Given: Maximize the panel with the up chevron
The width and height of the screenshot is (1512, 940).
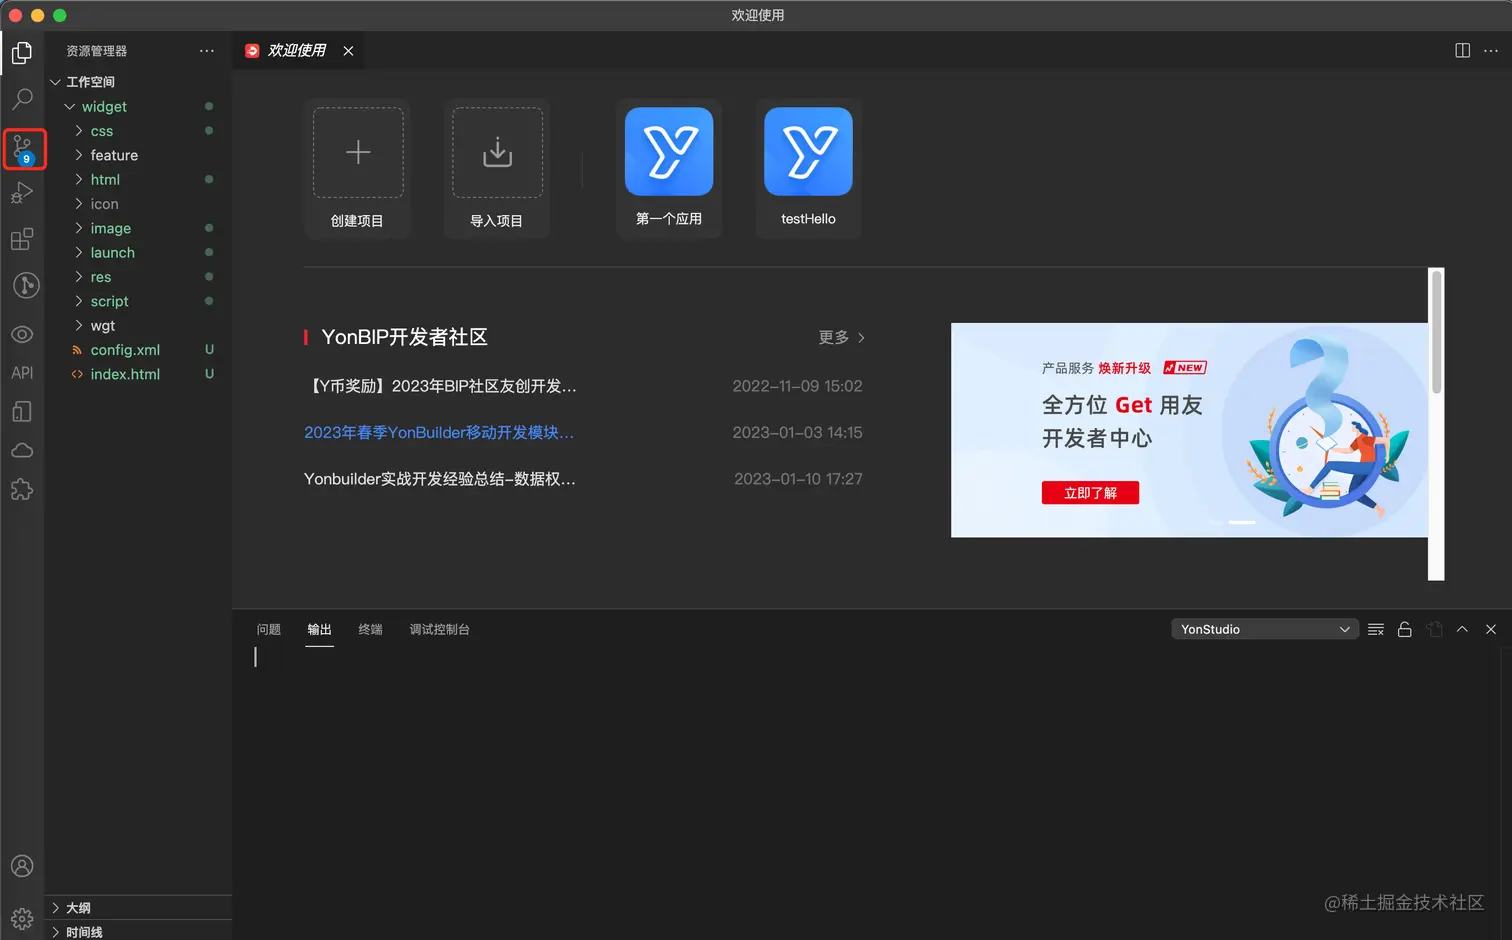Looking at the screenshot, I should [1462, 629].
